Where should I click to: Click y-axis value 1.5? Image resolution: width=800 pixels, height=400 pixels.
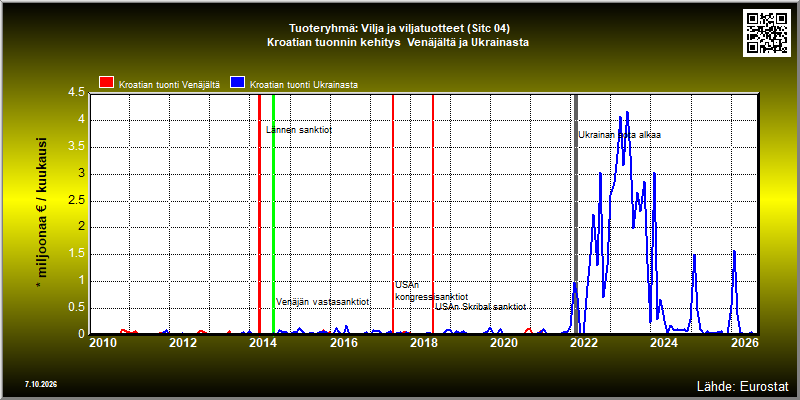(x=77, y=254)
